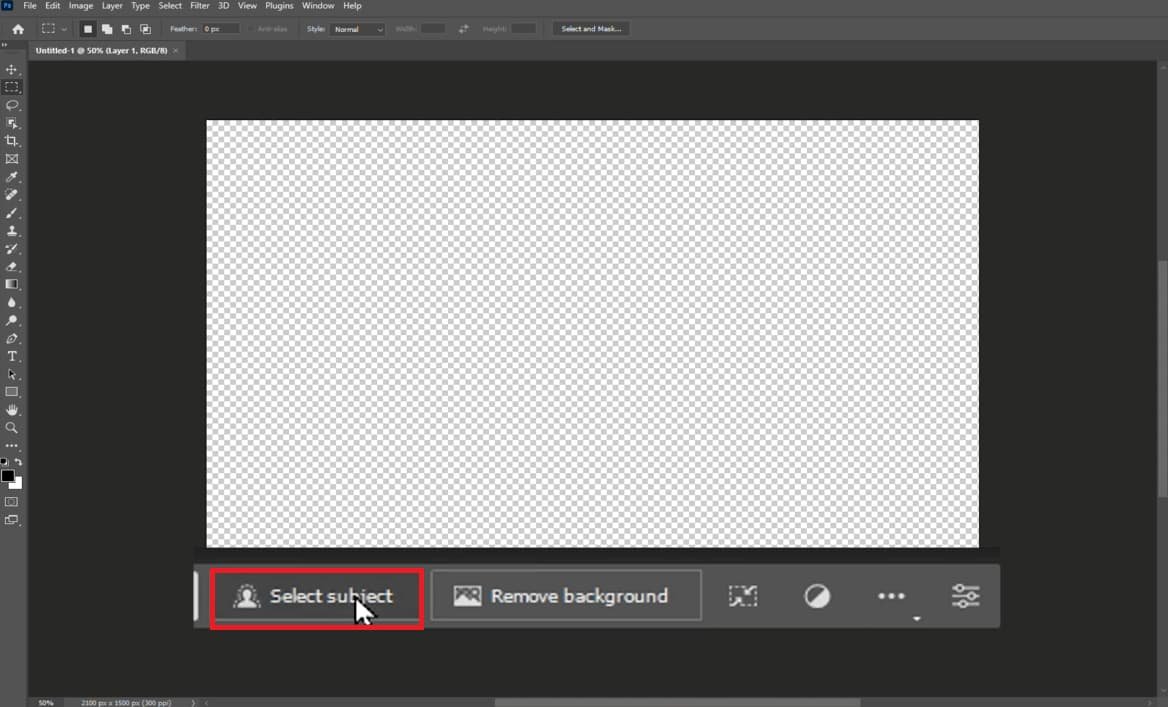Expand the three-dots more options menu
This screenshot has width=1168, height=707.
(x=891, y=596)
